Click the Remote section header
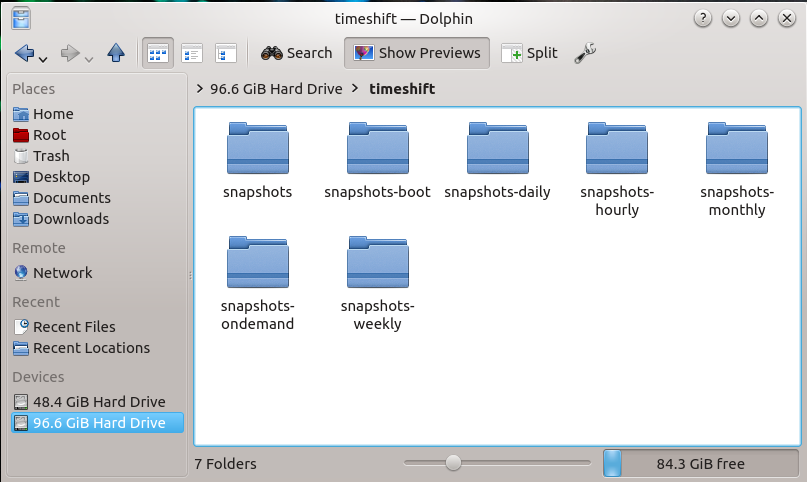Image resolution: width=807 pixels, height=482 pixels. [39, 248]
